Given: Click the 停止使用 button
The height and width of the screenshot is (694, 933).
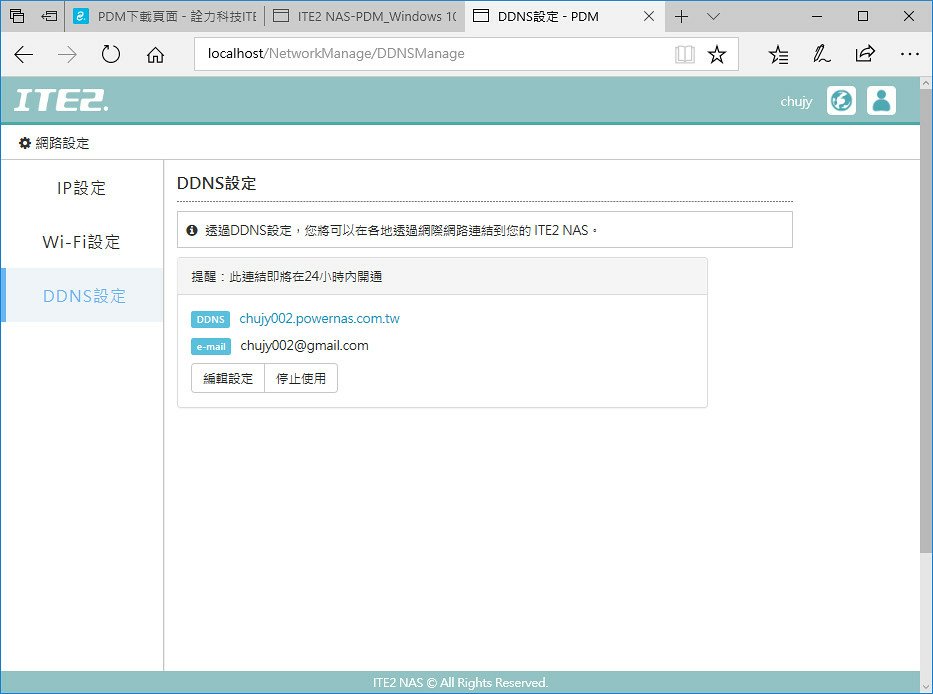Looking at the screenshot, I should point(301,378).
